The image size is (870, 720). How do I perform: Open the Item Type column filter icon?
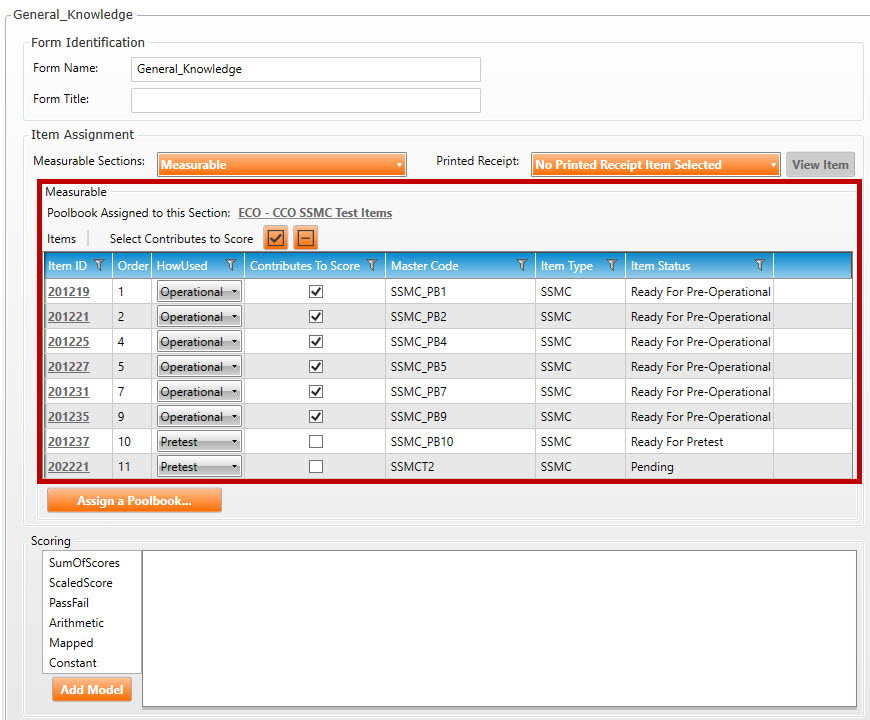(612, 266)
